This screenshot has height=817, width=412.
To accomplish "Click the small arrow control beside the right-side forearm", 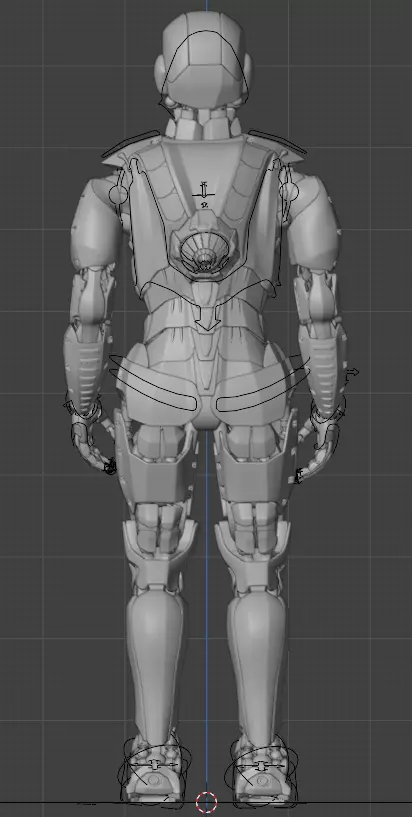I will 353,373.
